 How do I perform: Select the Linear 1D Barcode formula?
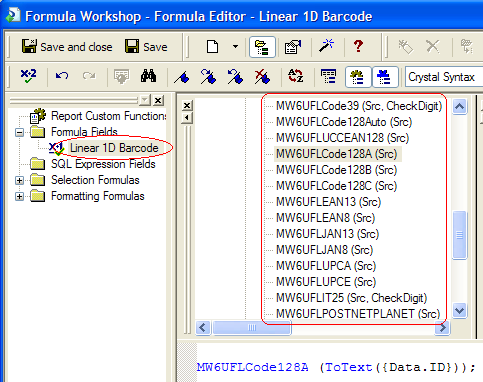(114, 148)
